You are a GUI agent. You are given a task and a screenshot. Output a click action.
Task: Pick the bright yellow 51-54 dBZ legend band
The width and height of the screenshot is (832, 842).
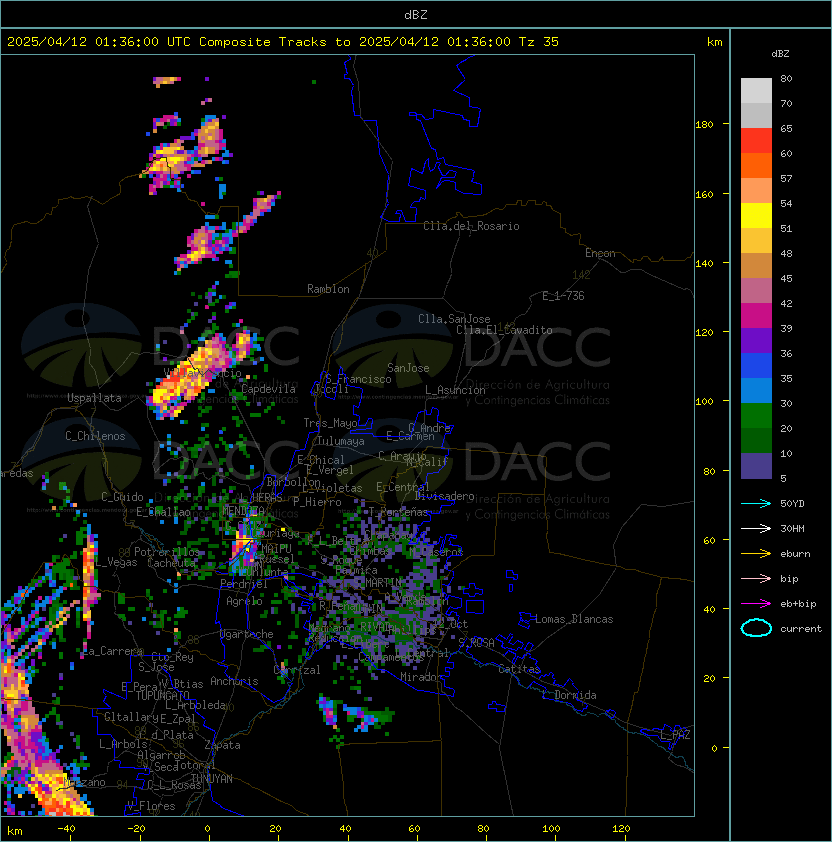(x=756, y=216)
